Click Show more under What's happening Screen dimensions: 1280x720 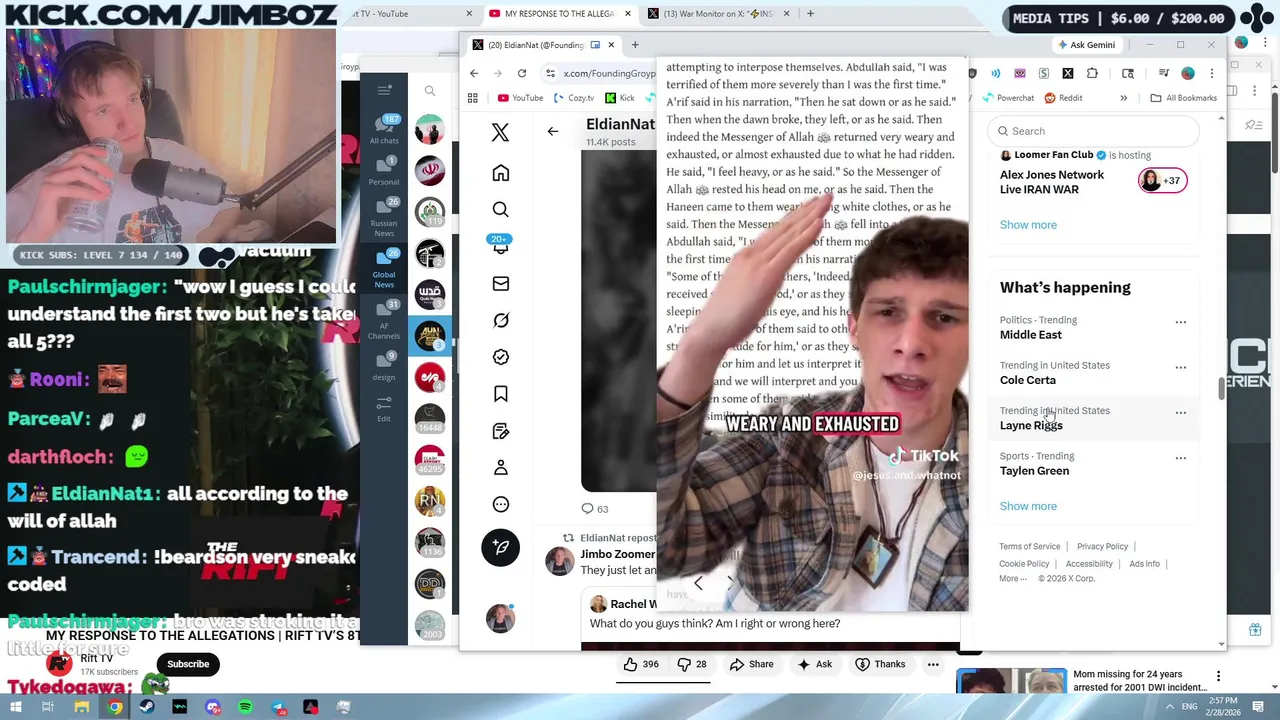[1028, 506]
